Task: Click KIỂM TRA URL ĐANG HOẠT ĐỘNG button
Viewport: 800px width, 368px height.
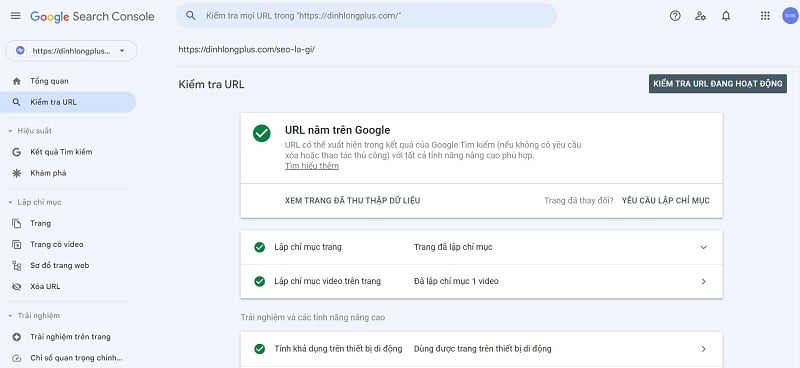Action: click(x=718, y=84)
